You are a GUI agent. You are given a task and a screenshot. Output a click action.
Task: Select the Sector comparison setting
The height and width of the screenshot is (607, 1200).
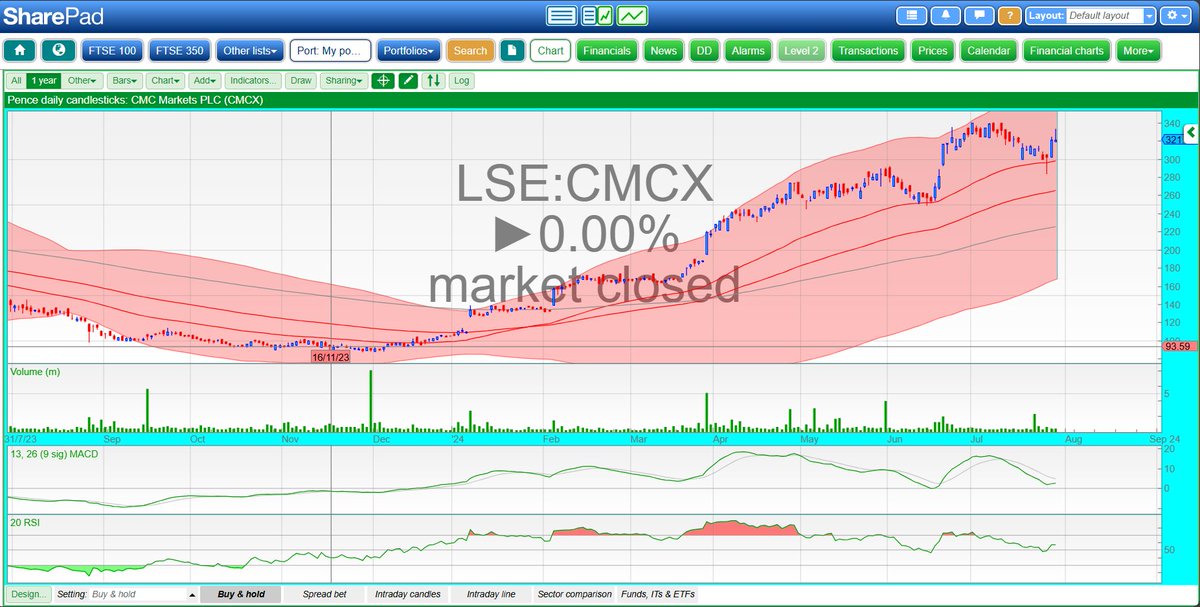tap(574, 594)
